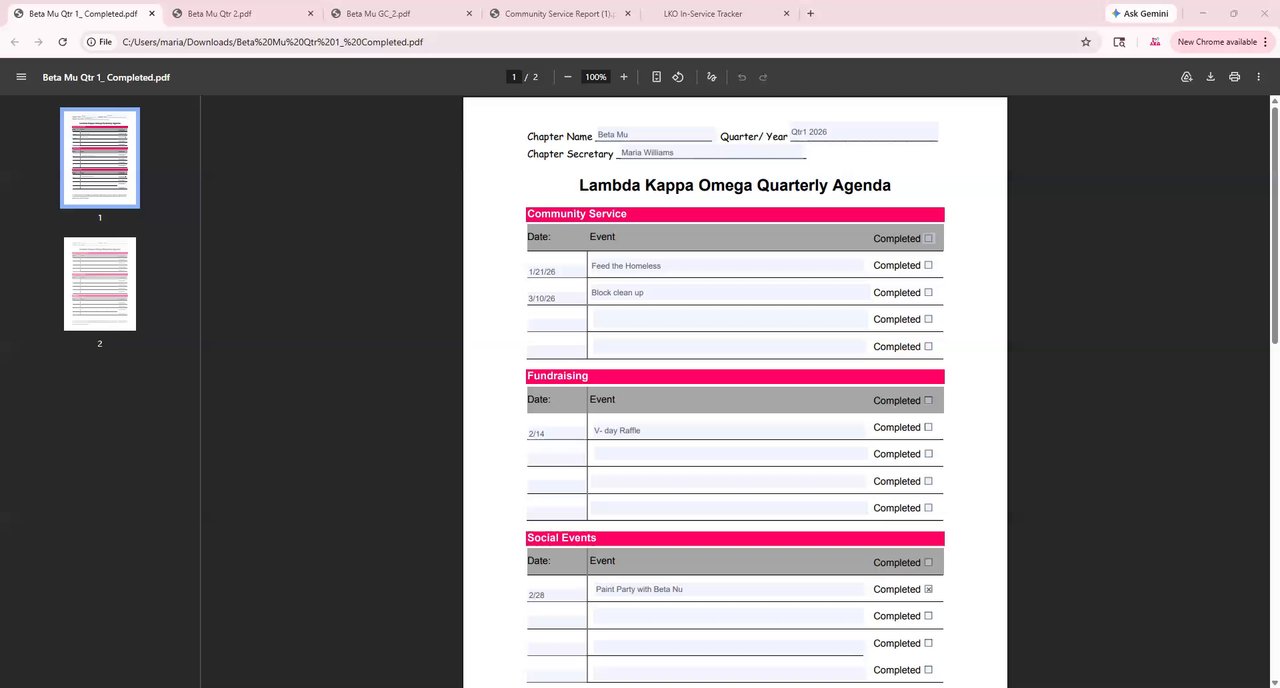Viewport: 1280px width, 688px height.
Task: Click the Fundraising date field 2/14
Action: (556, 433)
